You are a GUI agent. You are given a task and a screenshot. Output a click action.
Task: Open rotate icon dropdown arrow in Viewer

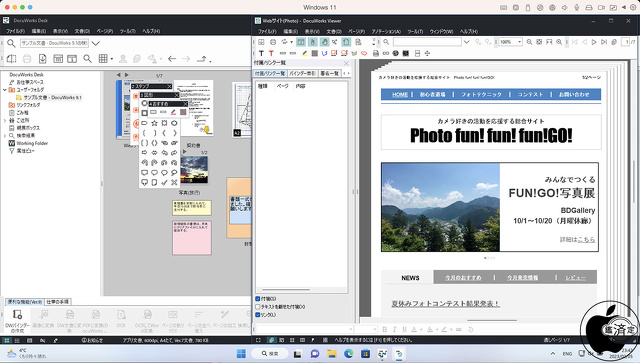click(291, 42)
